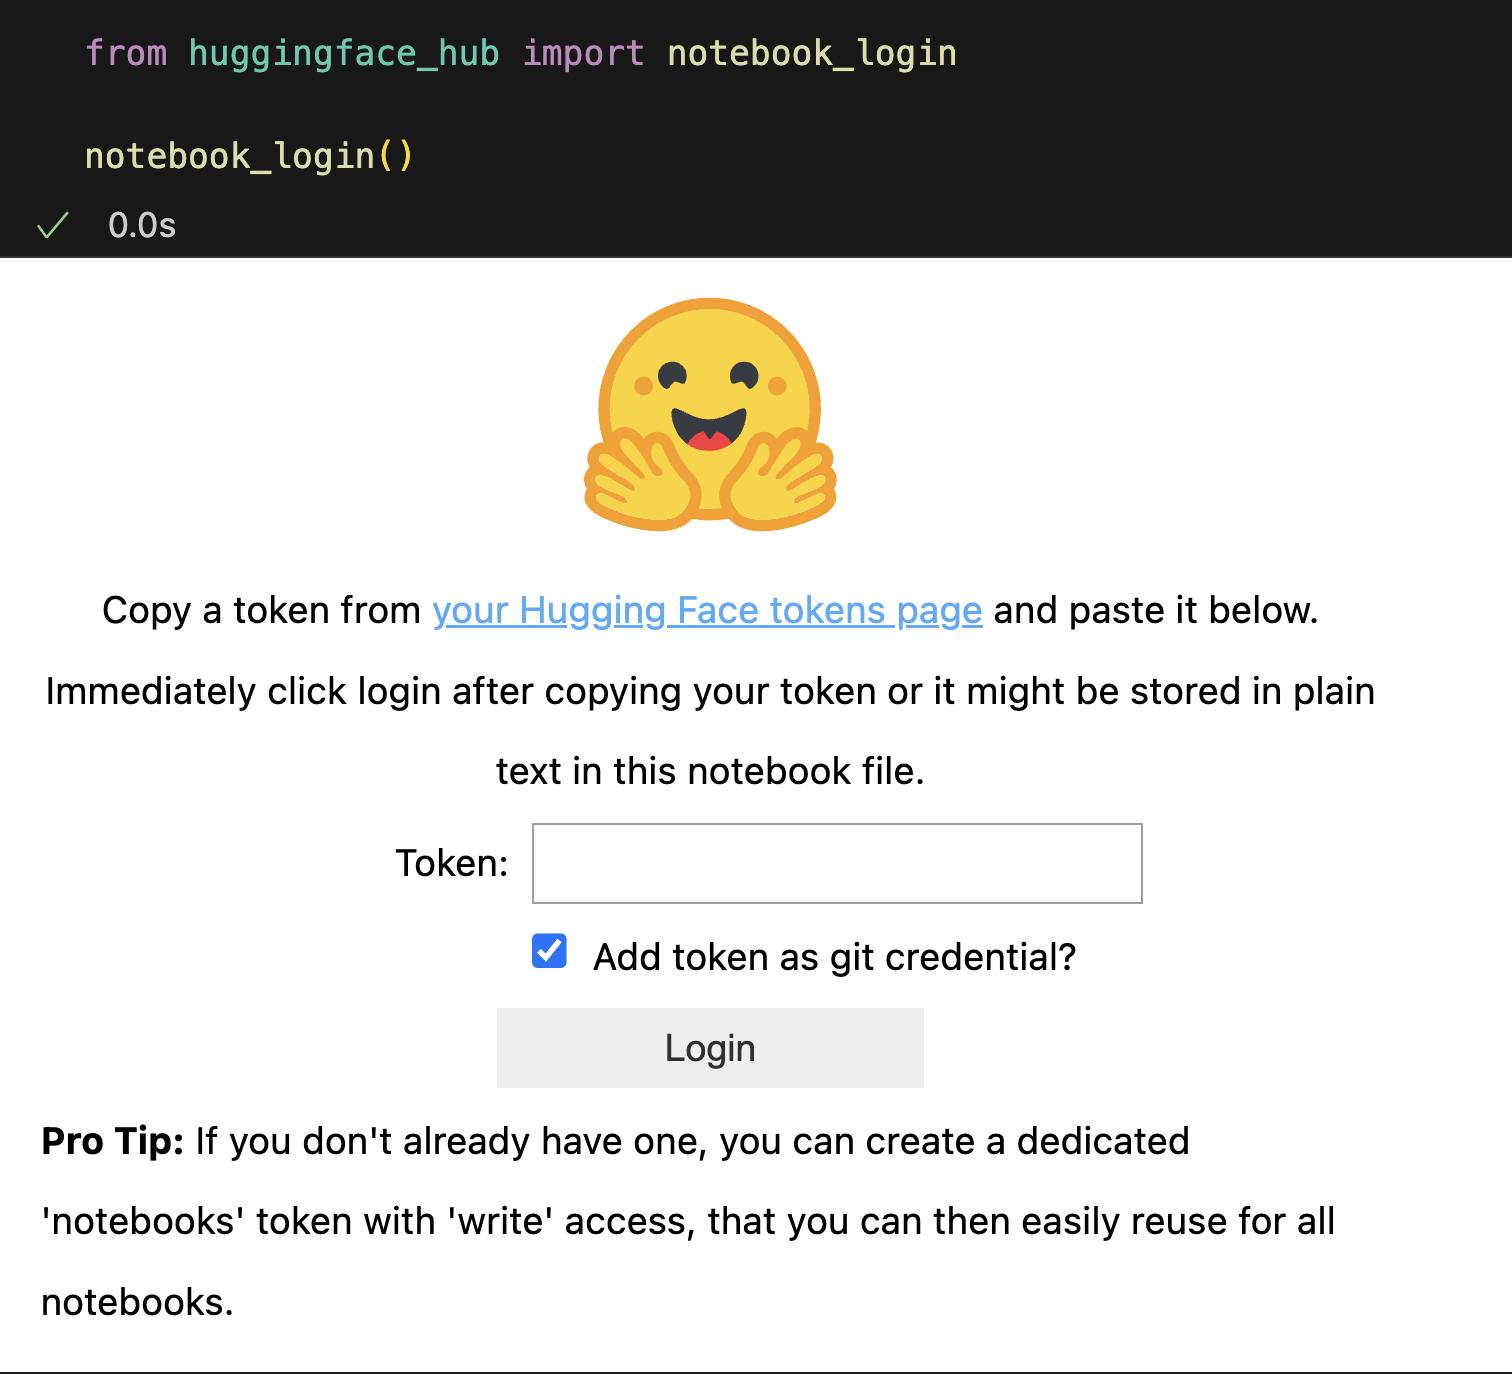1512x1374 pixels.
Task: Click the Login button
Action: click(x=710, y=1047)
